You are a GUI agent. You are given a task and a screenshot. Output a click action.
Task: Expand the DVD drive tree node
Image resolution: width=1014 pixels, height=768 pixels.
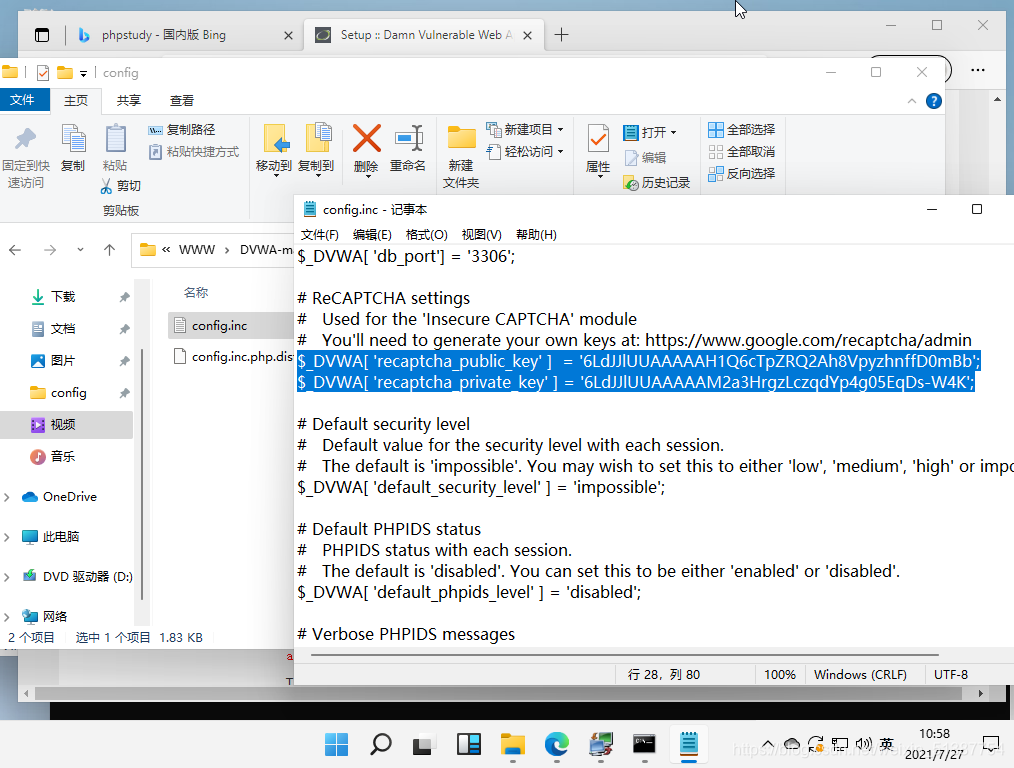tap(7, 577)
